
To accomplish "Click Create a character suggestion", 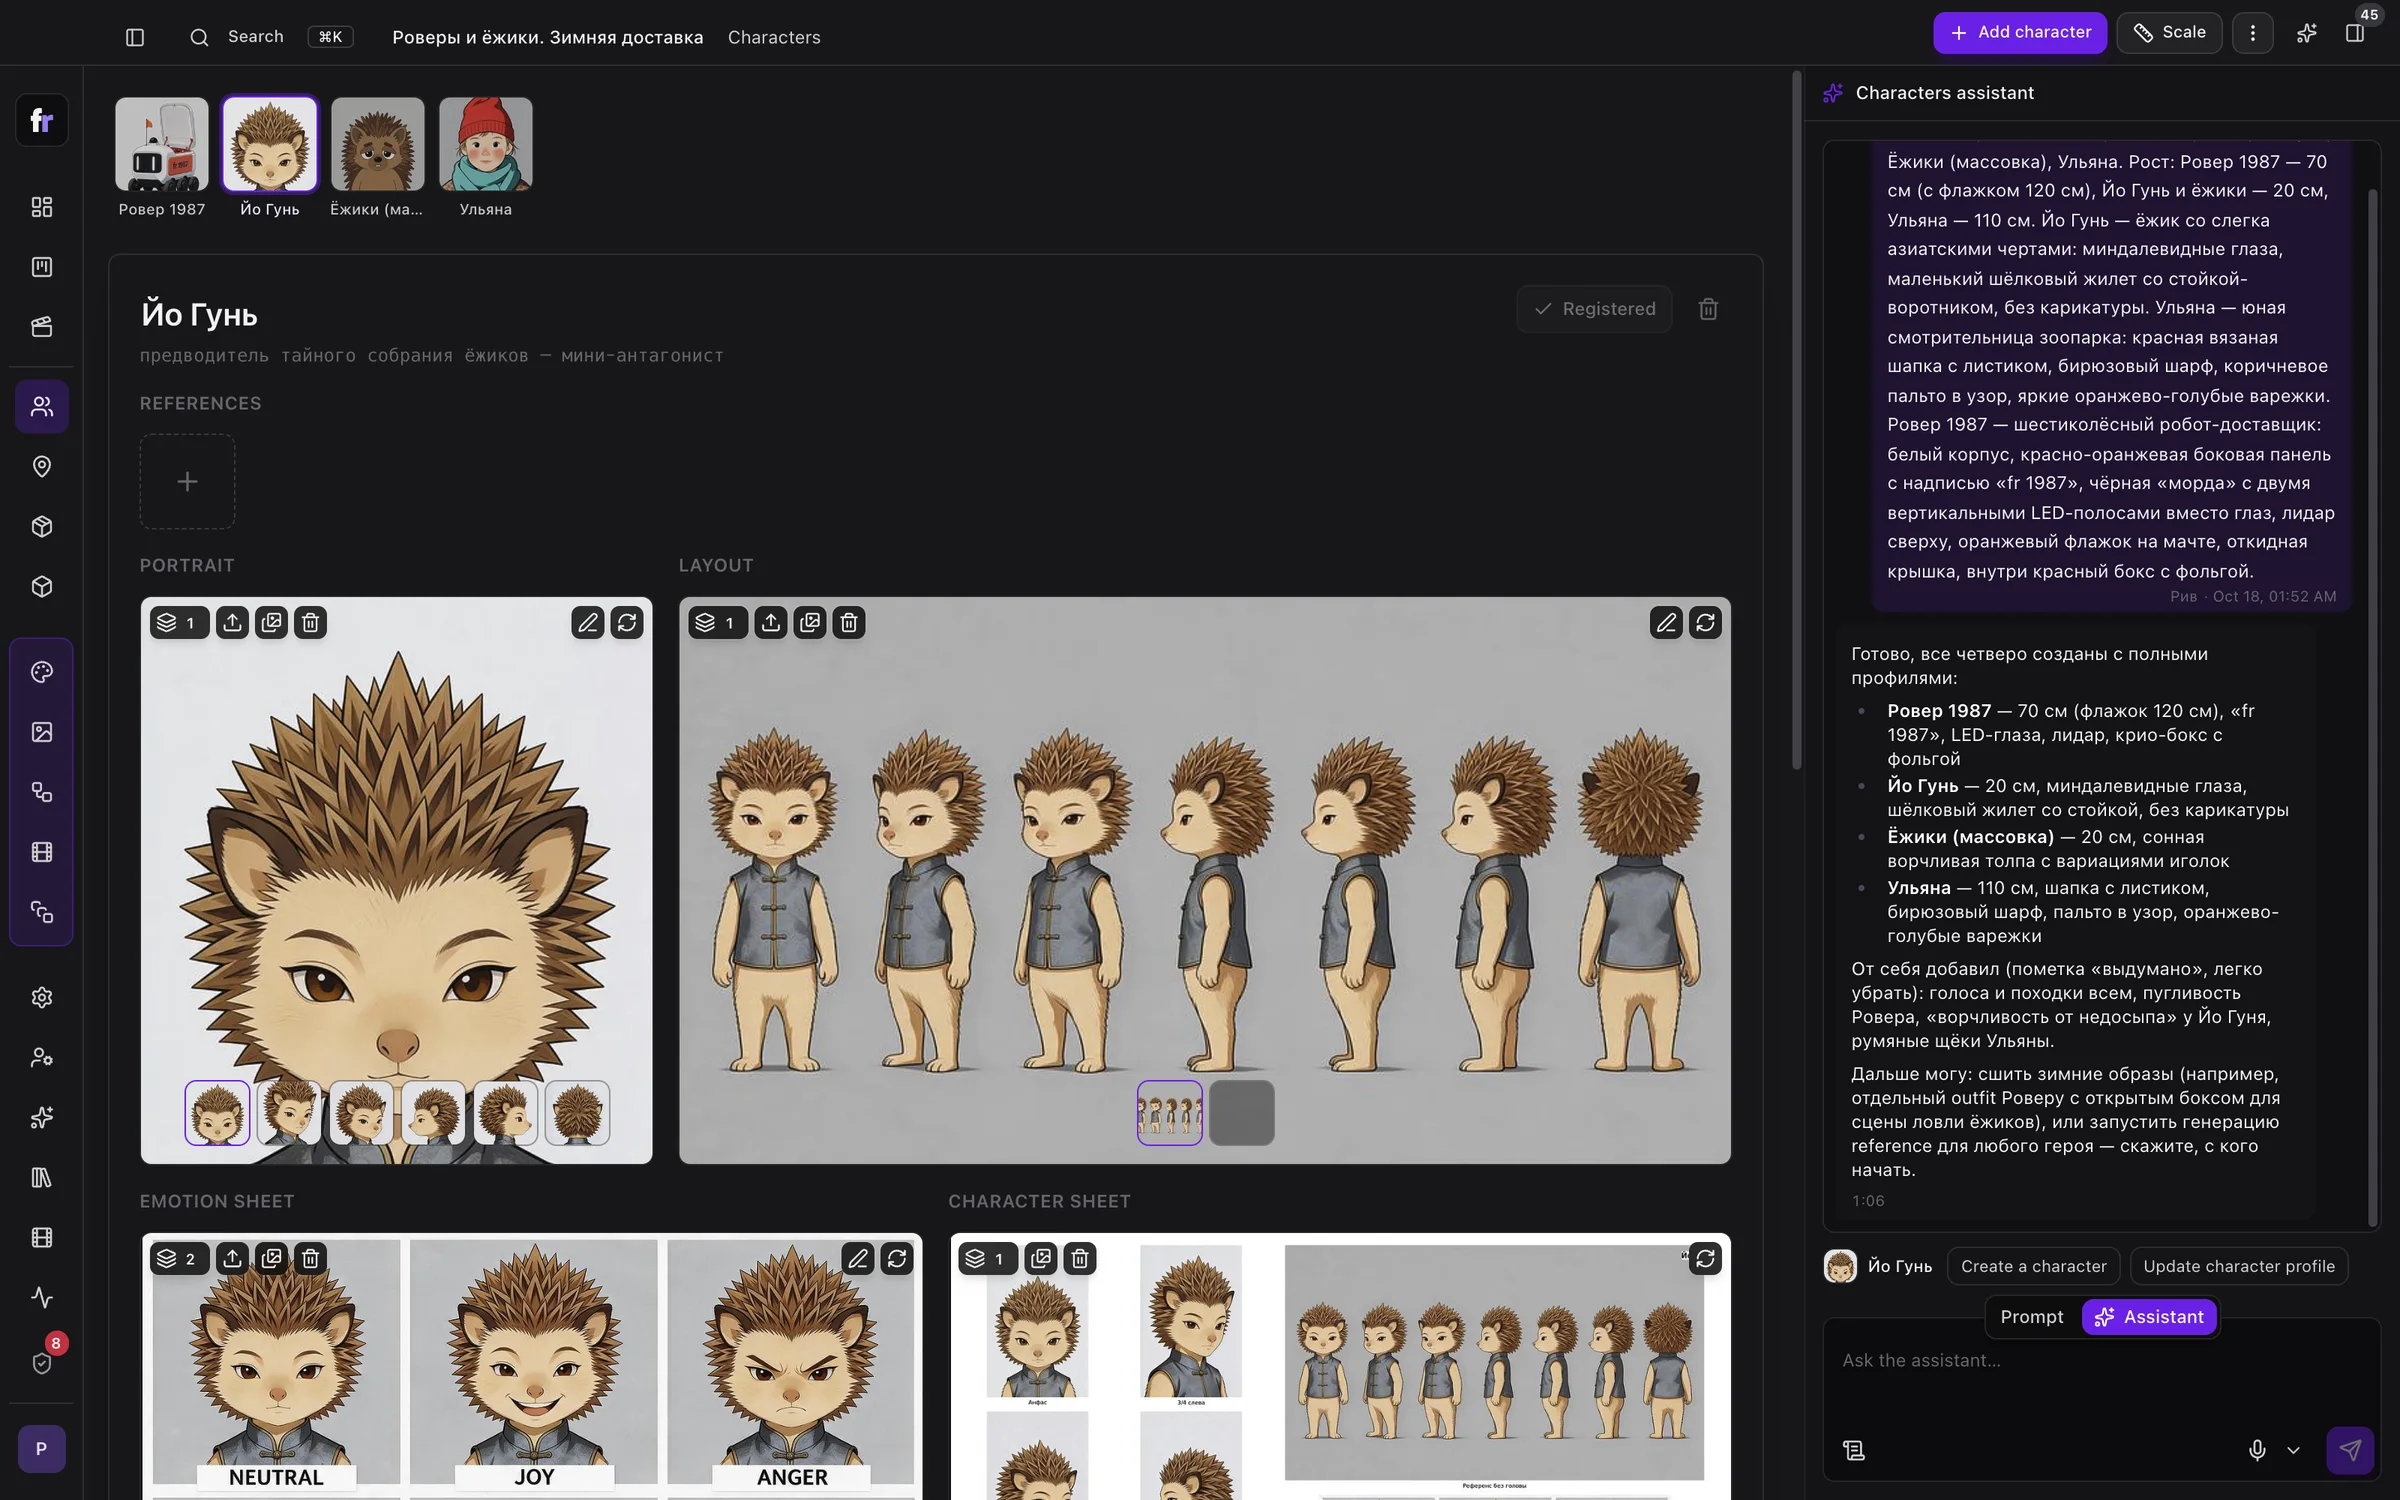I will 2033,1266.
